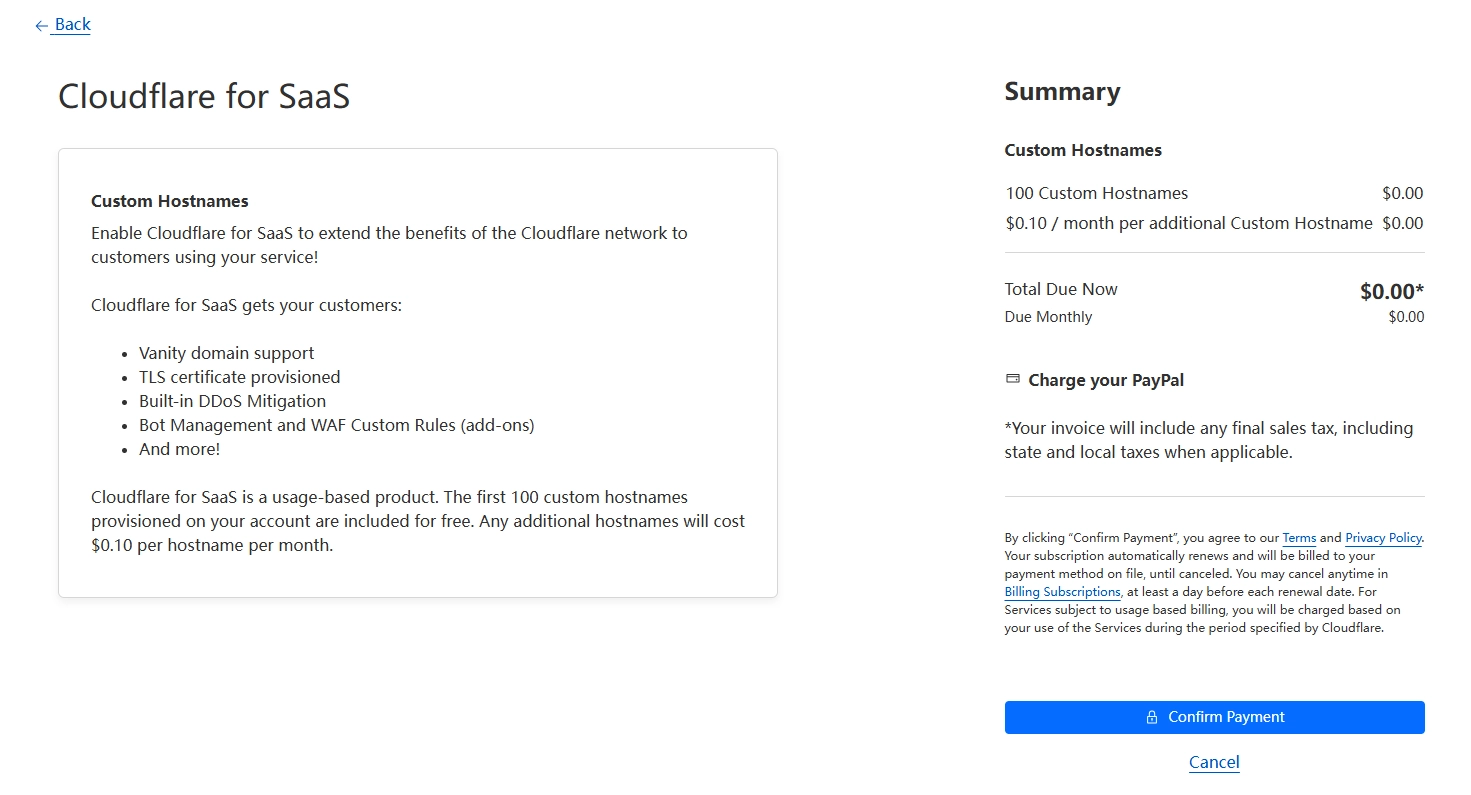Screen dimensions: 1471x795
Task: Click the $0.10 per additional Custom Hostname line
Action: (1189, 223)
